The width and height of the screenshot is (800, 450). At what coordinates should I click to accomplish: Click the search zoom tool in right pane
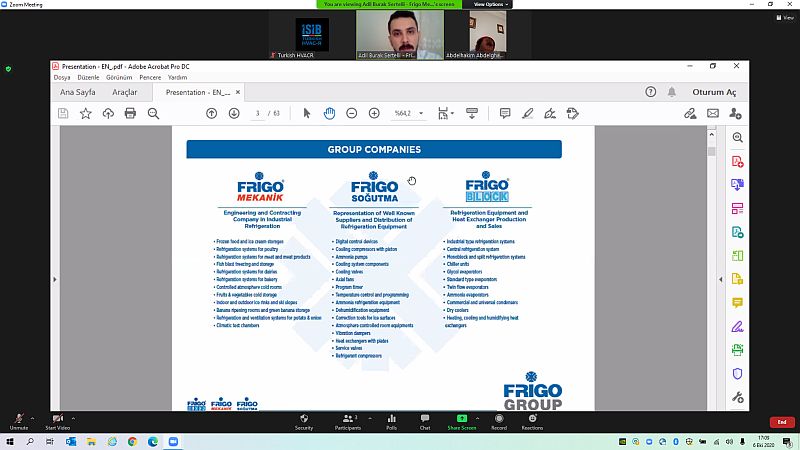click(x=737, y=137)
